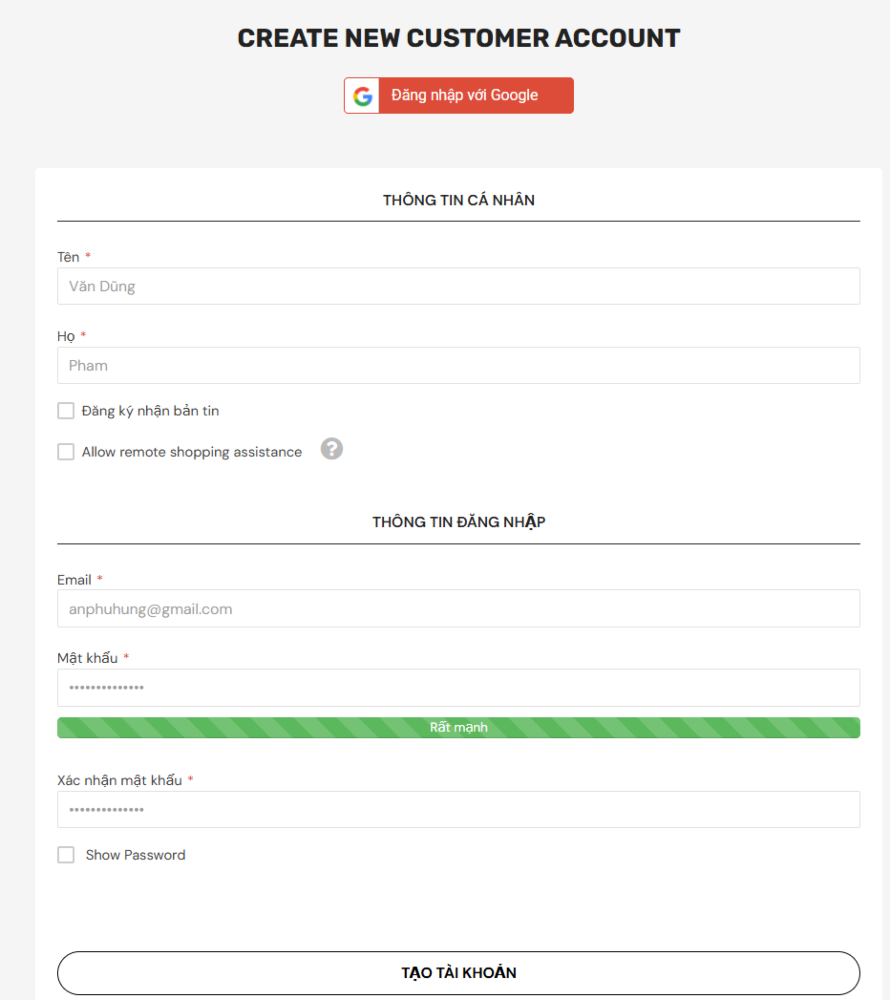Click the "THÔNG TIN CÁ NHÂN" section heading

click(x=458, y=200)
